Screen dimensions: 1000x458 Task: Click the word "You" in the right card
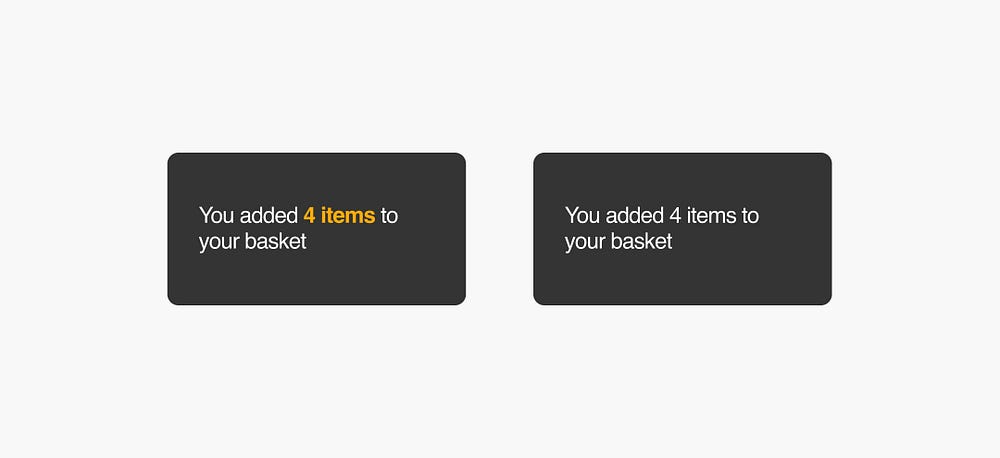pos(583,216)
